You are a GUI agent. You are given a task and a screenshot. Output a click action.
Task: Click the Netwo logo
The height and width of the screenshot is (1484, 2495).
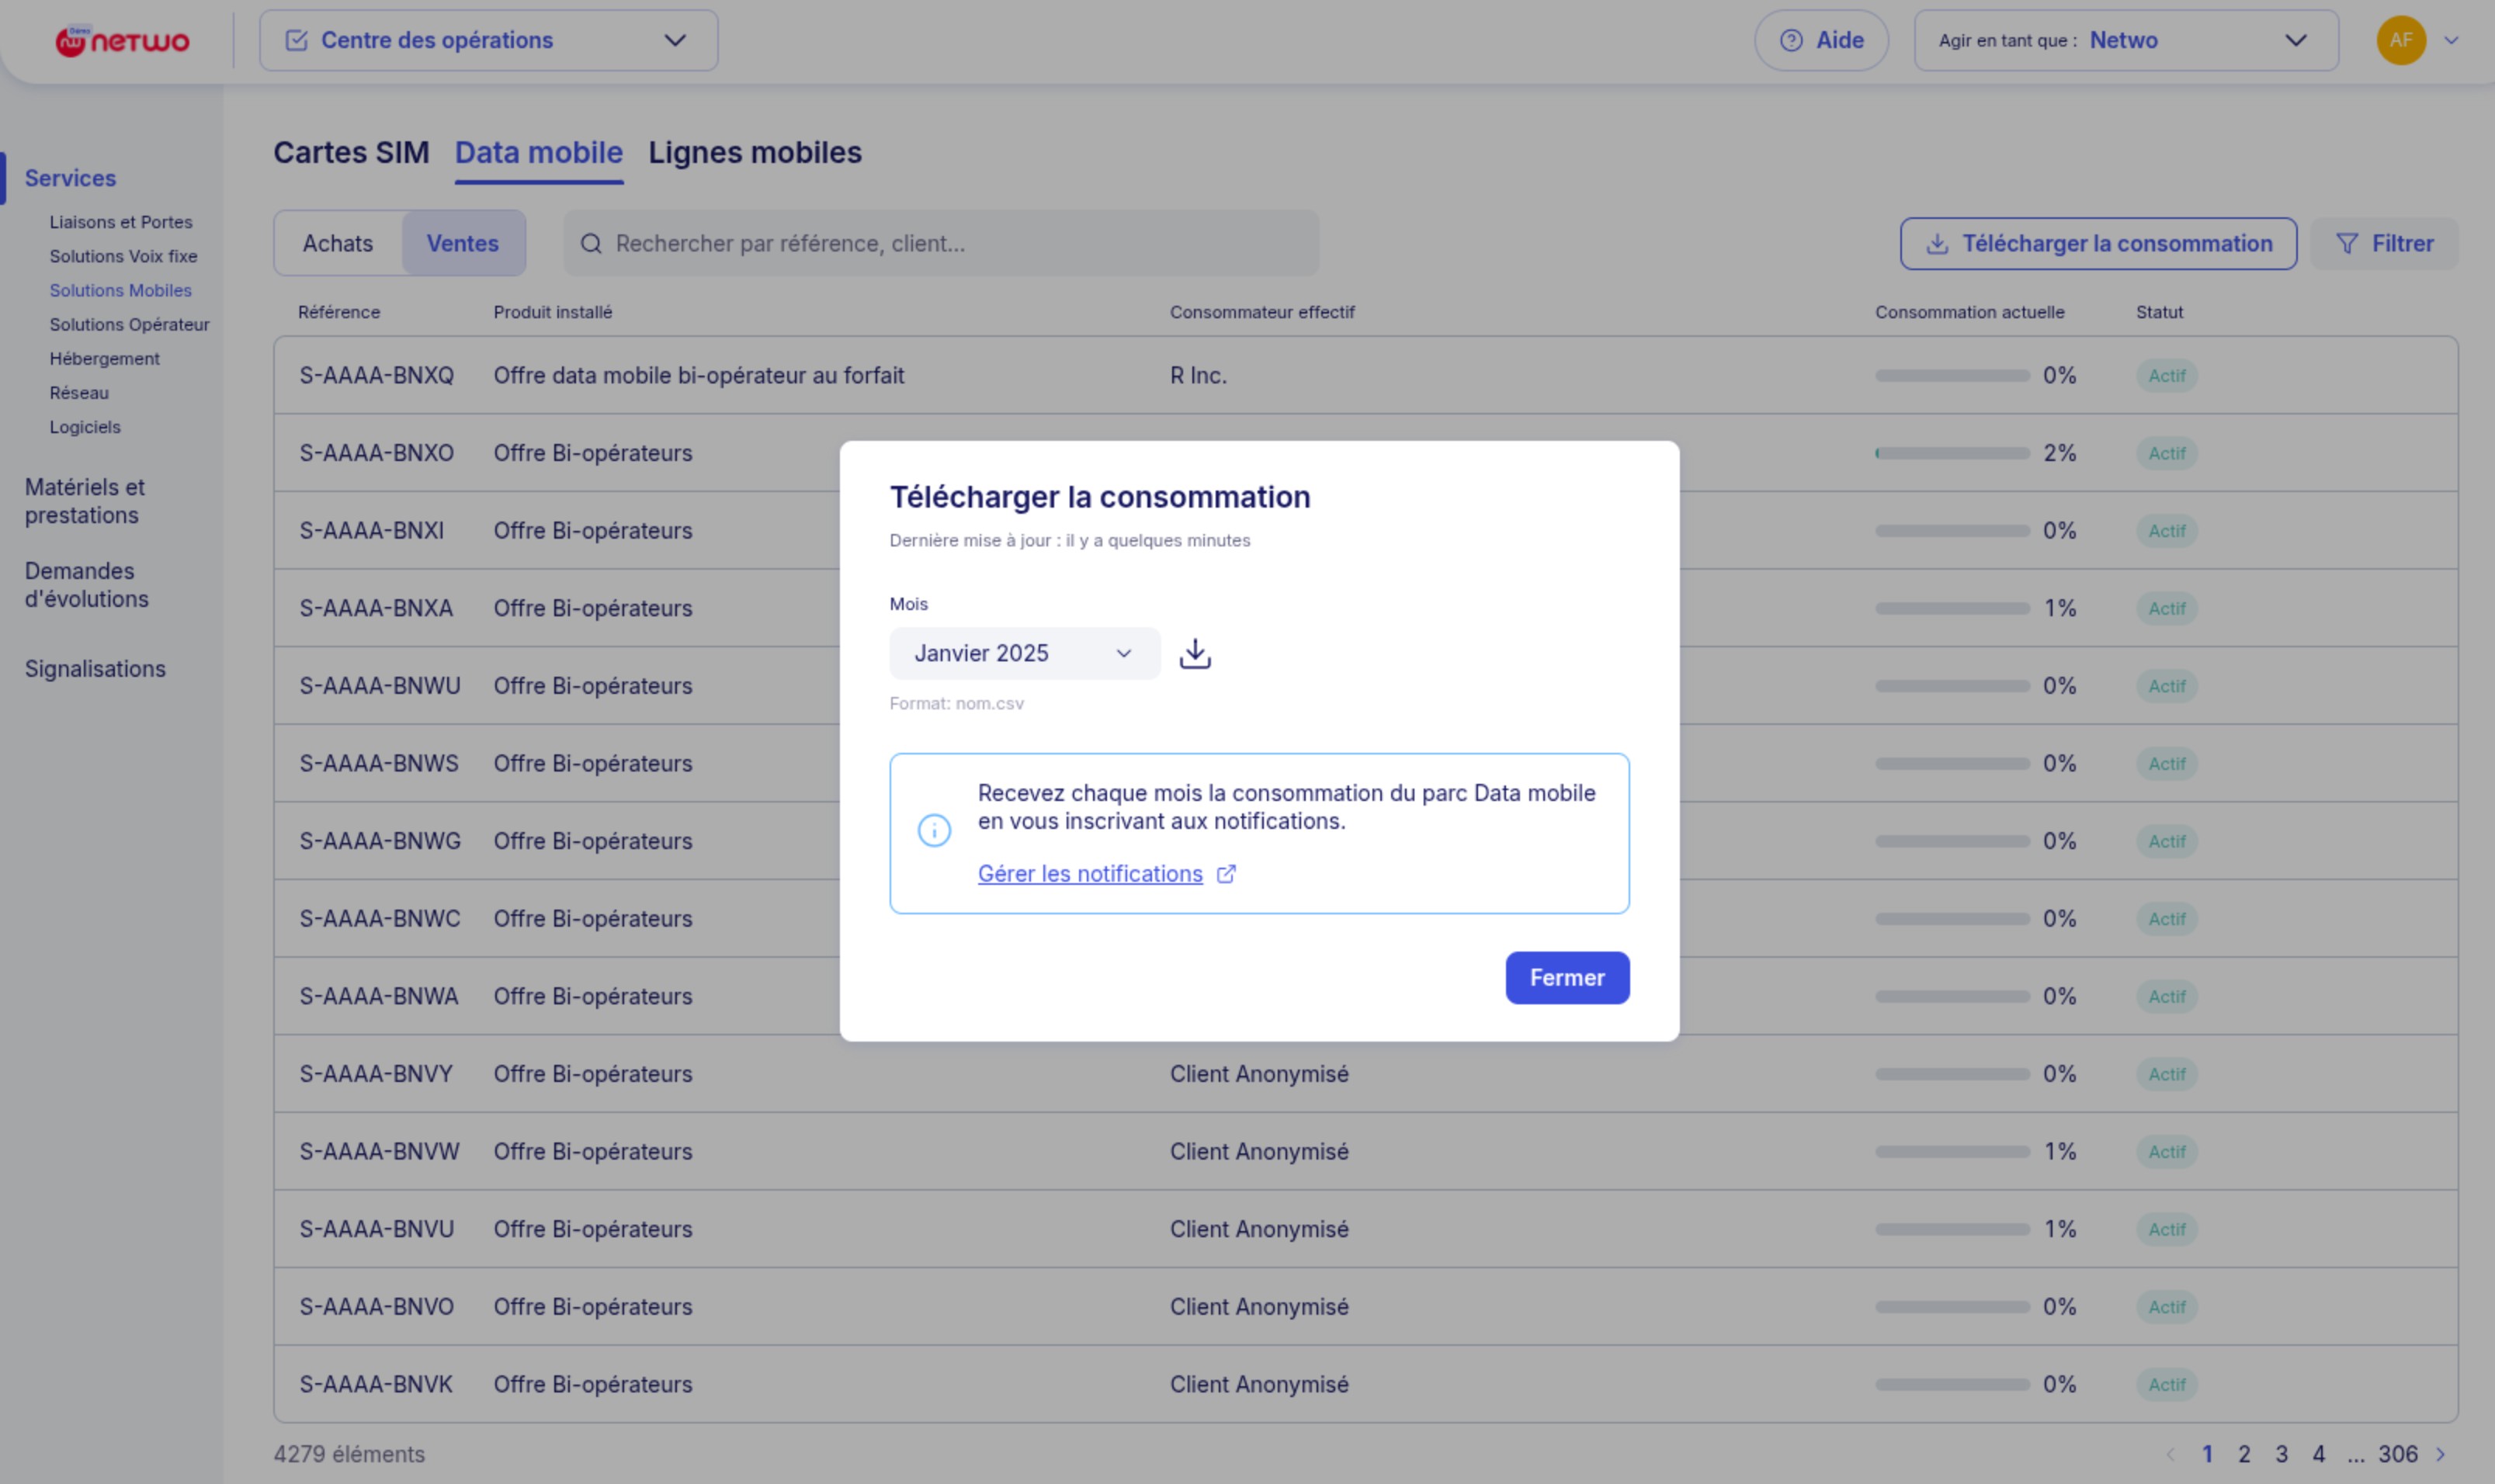pyautogui.click(x=122, y=41)
